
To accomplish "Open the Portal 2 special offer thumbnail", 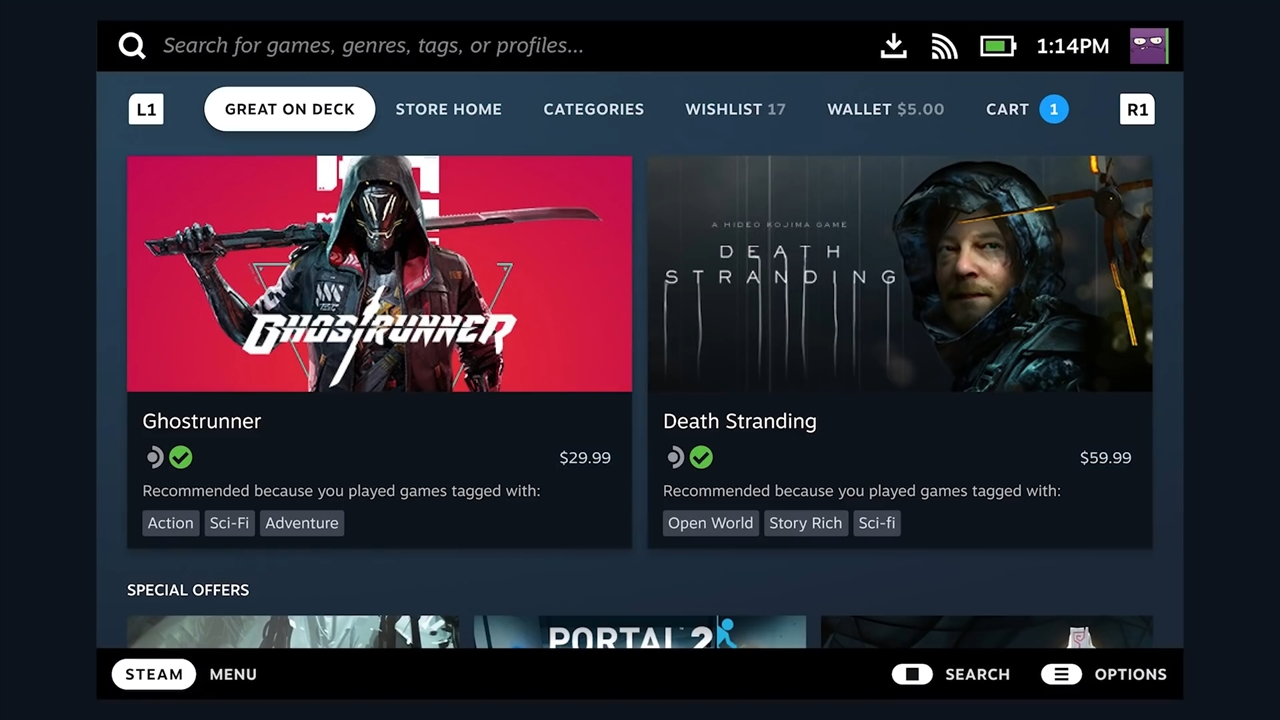I will [639, 632].
